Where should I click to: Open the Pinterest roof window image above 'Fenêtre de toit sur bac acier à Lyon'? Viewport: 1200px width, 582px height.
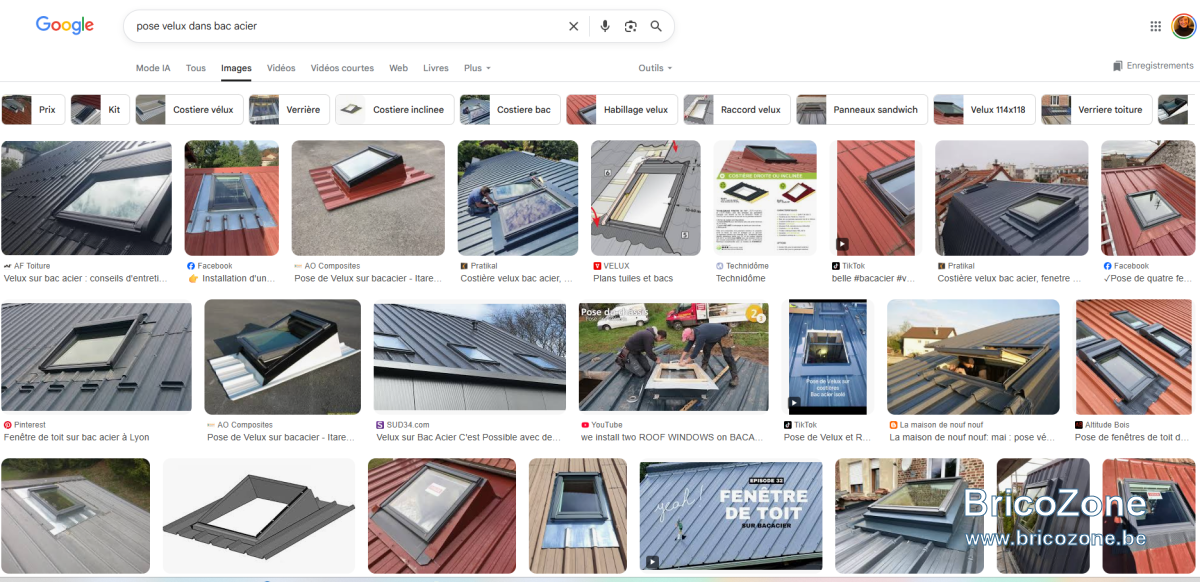tap(96, 356)
